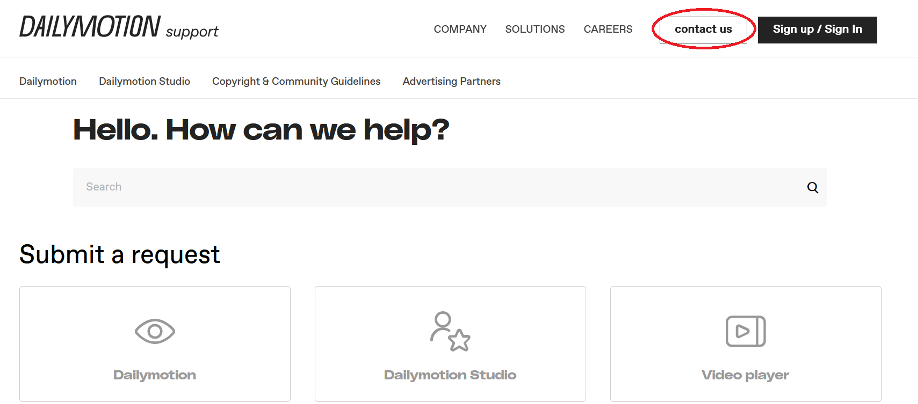Open the COMPANY menu
The width and height of the screenshot is (918, 404).
point(460,29)
